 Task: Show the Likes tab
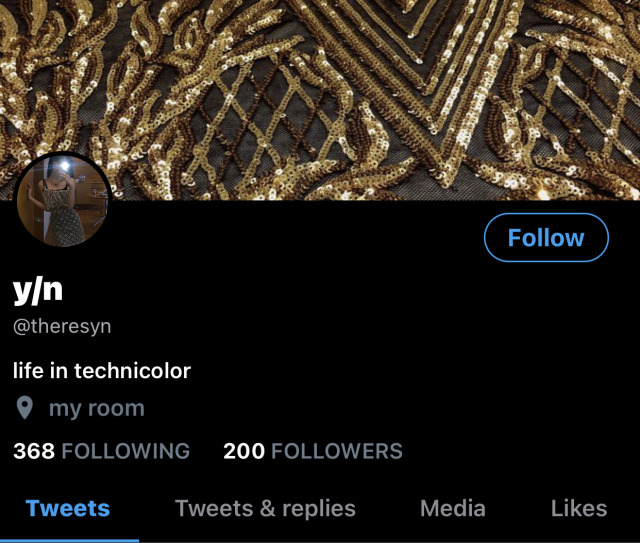(579, 509)
